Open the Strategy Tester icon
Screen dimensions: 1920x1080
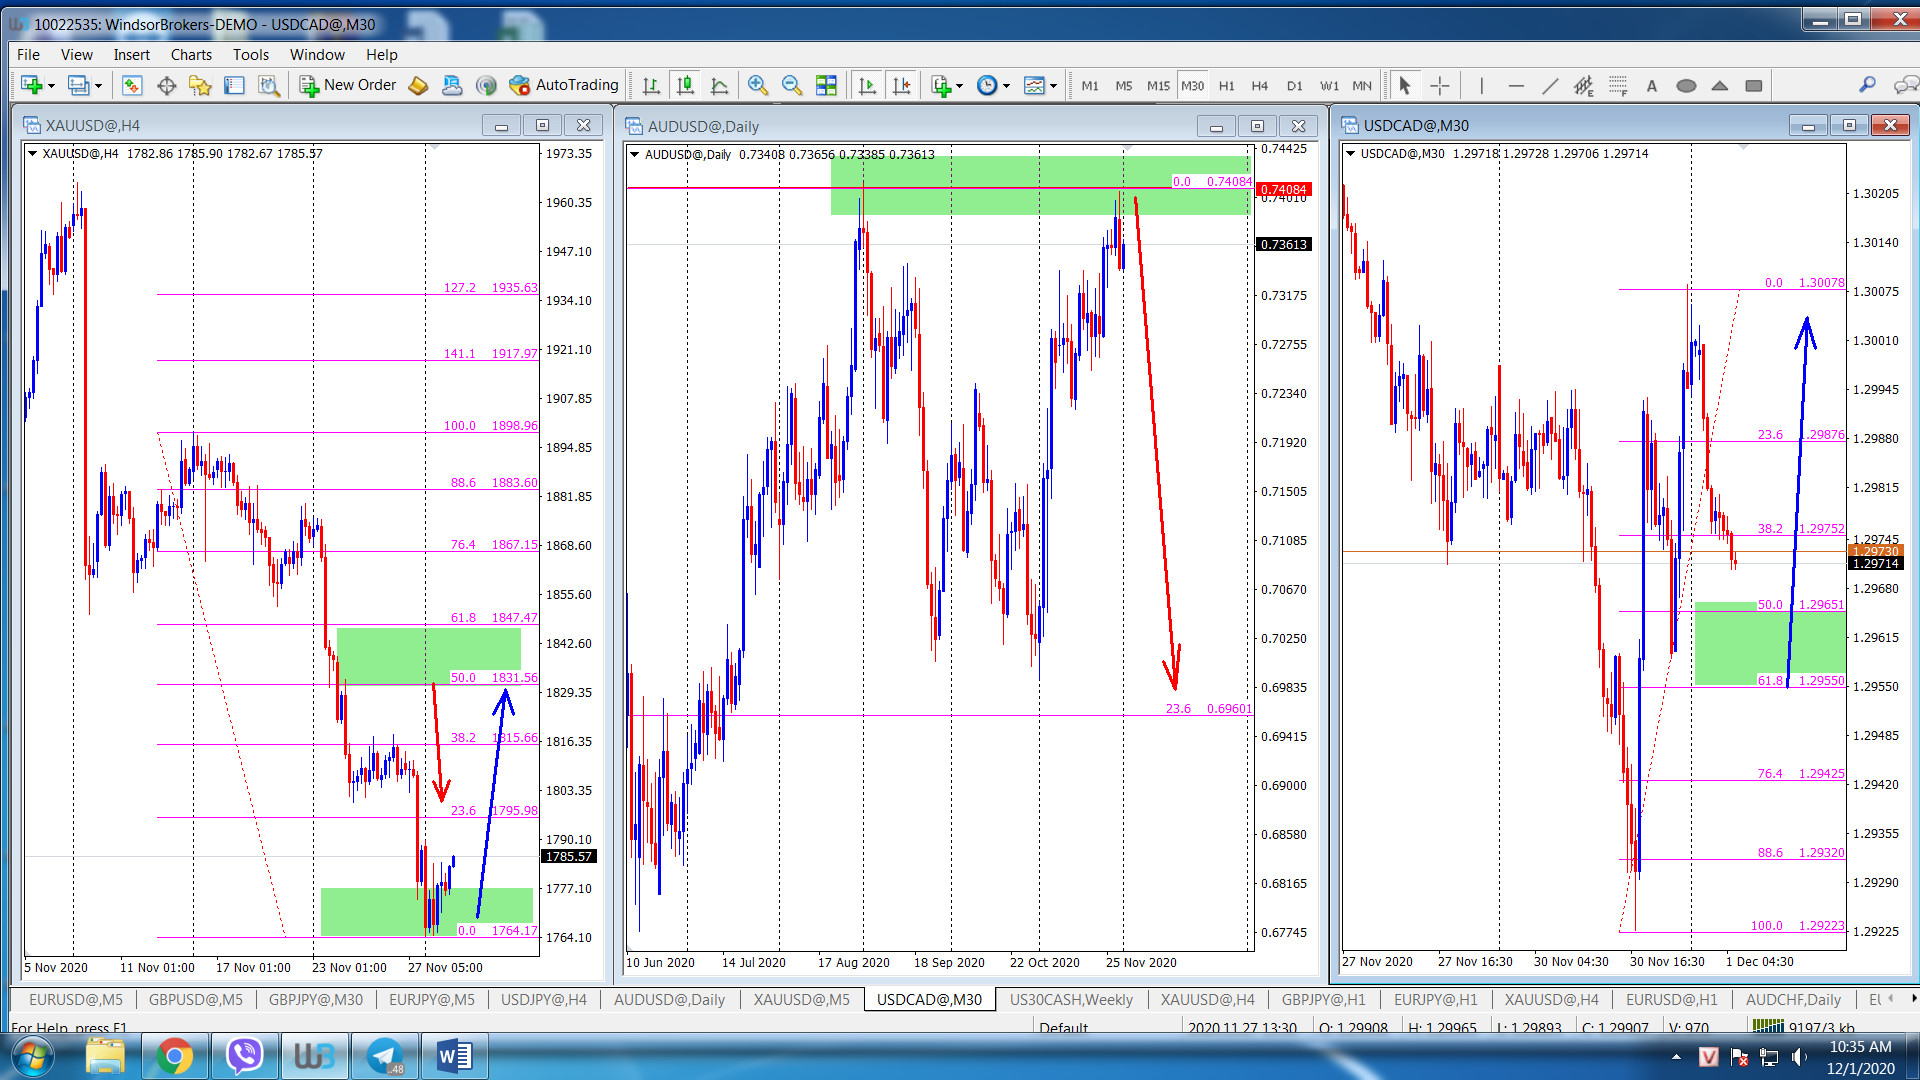point(268,86)
